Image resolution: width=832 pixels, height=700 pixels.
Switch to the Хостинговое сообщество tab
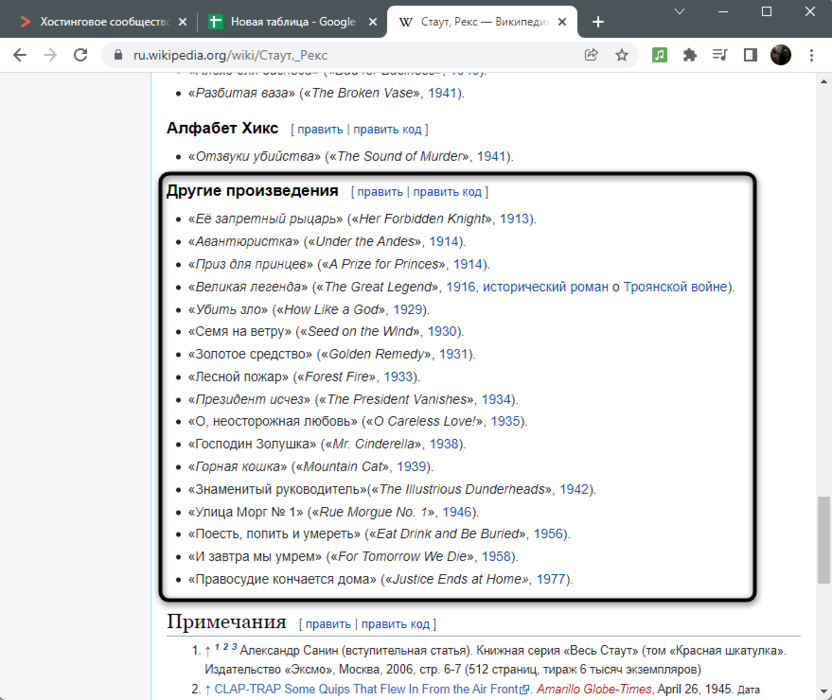pos(98,22)
